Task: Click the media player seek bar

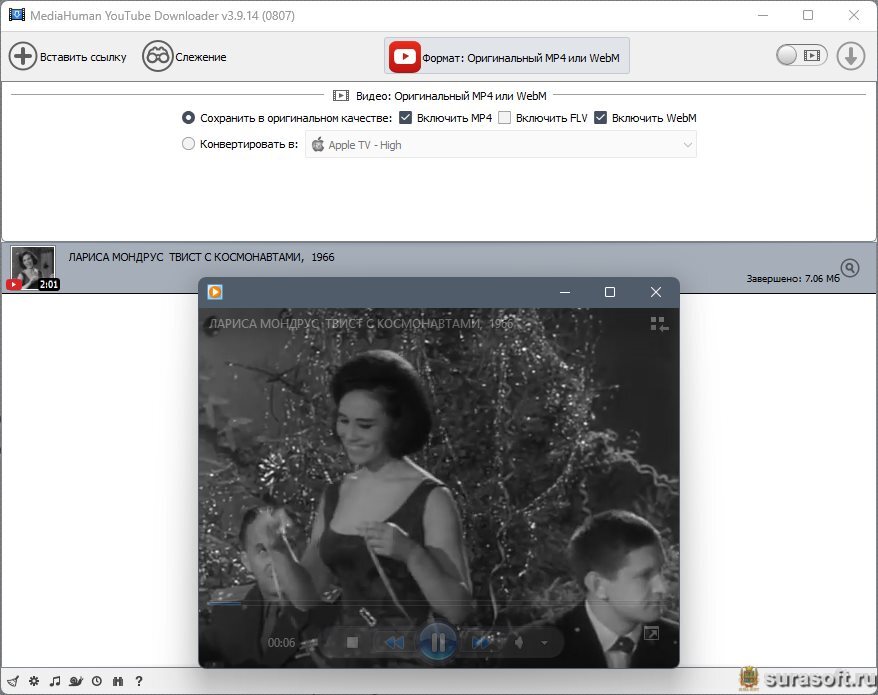Action: tap(439, 603)
